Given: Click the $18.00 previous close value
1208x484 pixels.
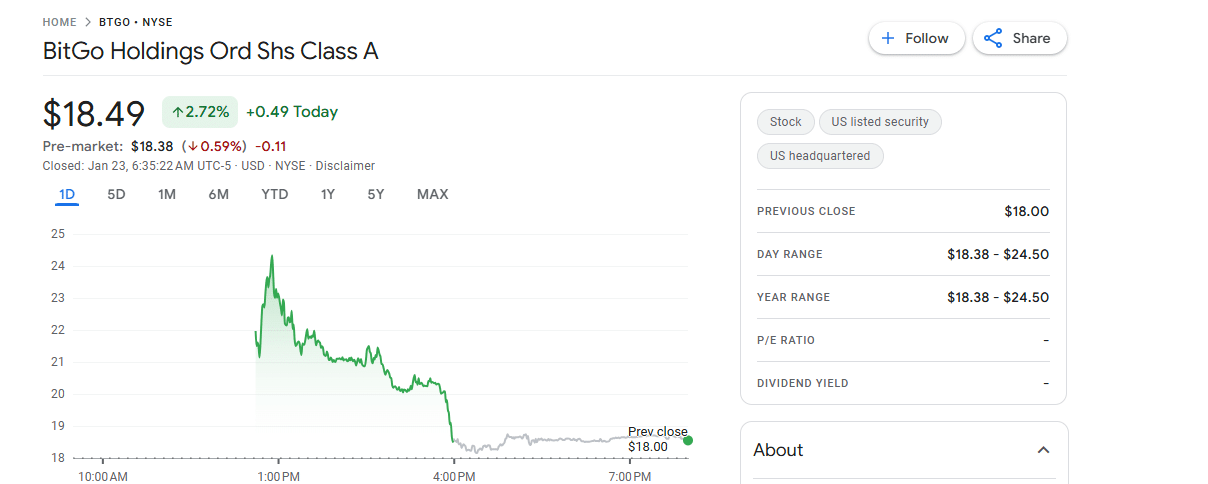Looking at the screenshot, I should coord(1027,211).
